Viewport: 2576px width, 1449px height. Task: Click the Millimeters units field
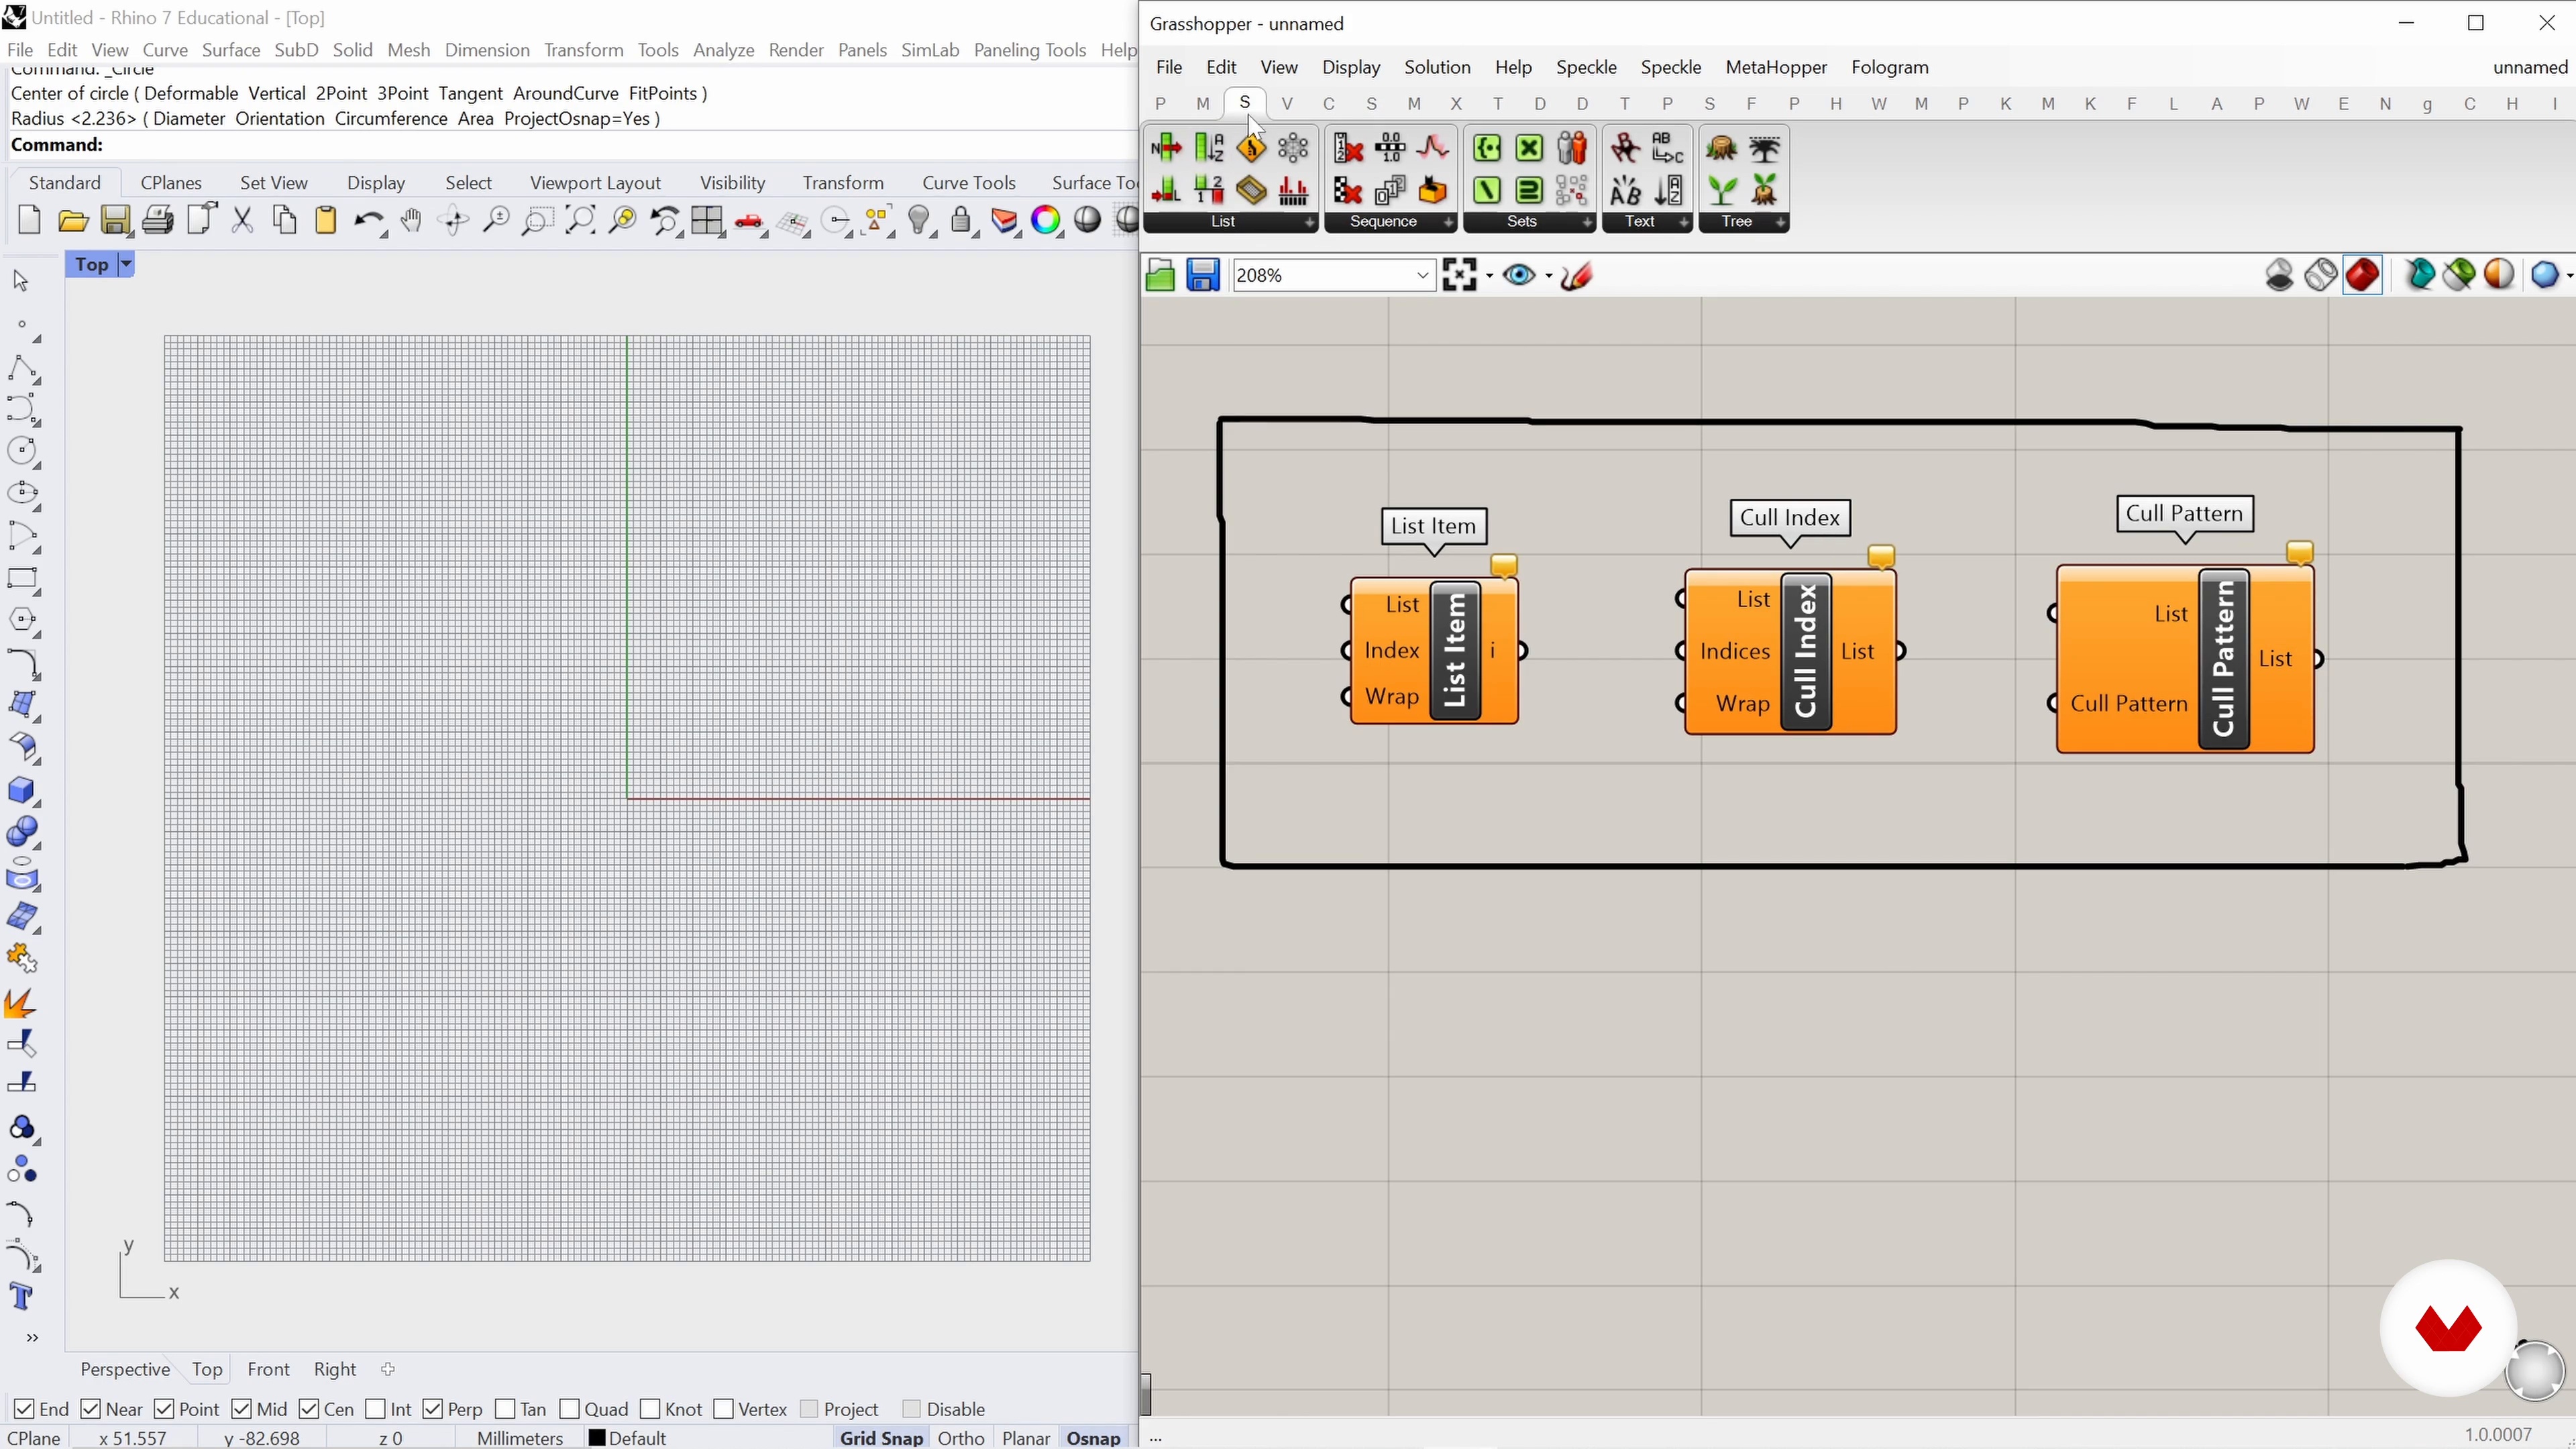point(520,1438)
